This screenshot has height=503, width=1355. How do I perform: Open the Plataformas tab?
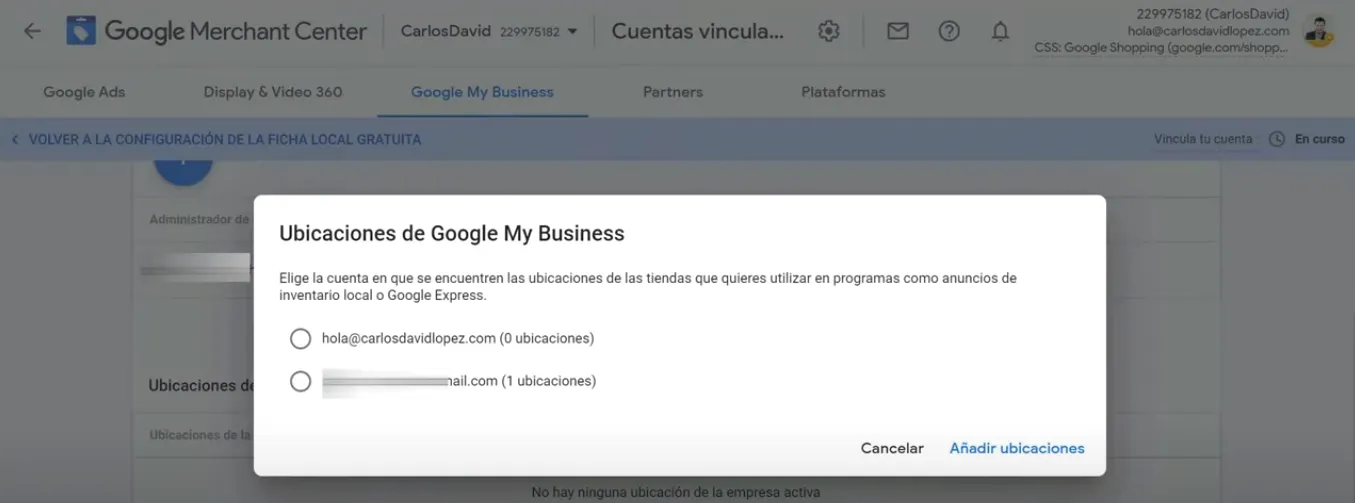click(x=843, y=92)
